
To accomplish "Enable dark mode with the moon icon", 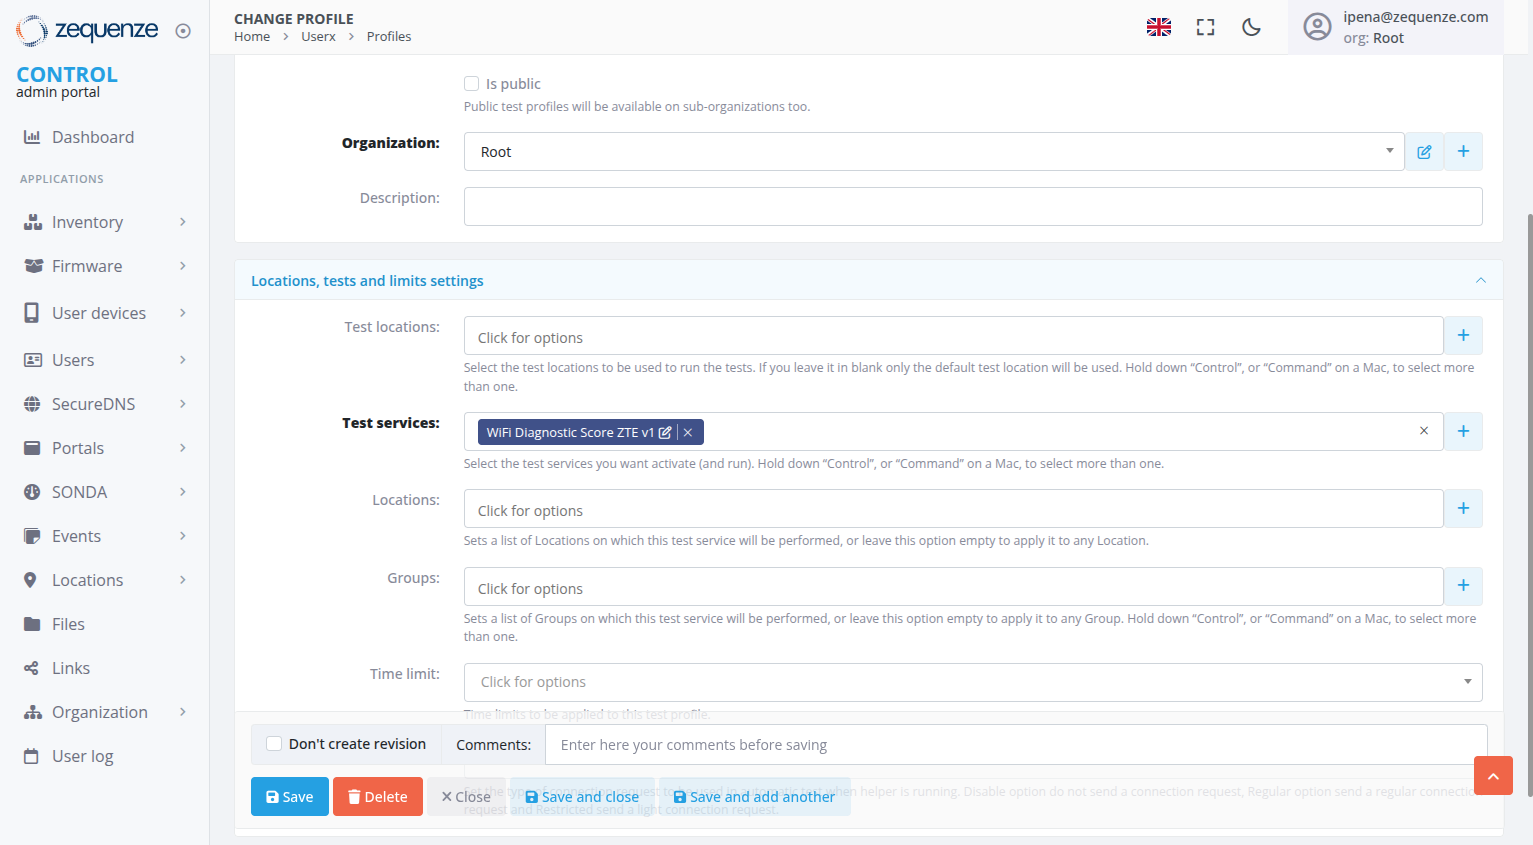I will click(x=1251, y=27).
